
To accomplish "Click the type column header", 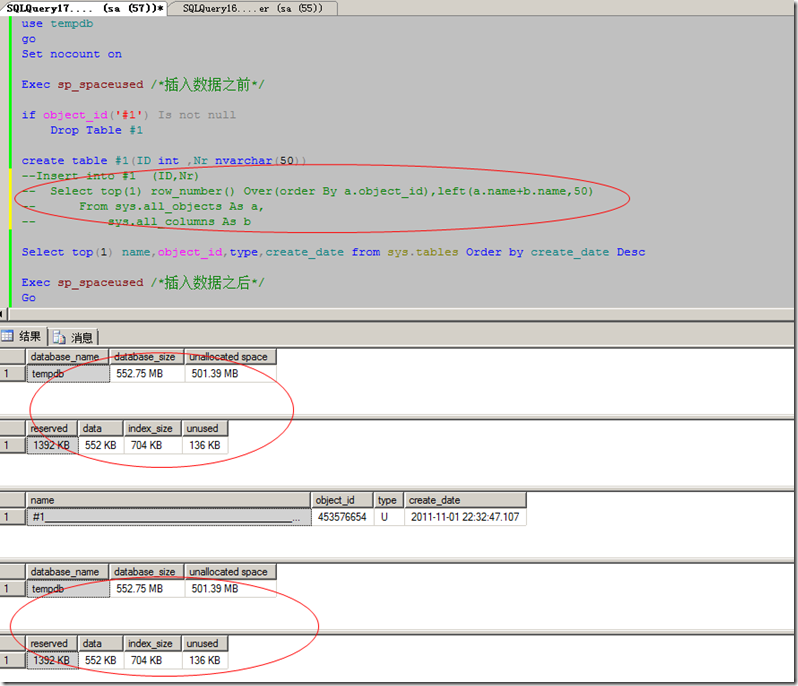I will pyautogui.click(x=388, y=500).
